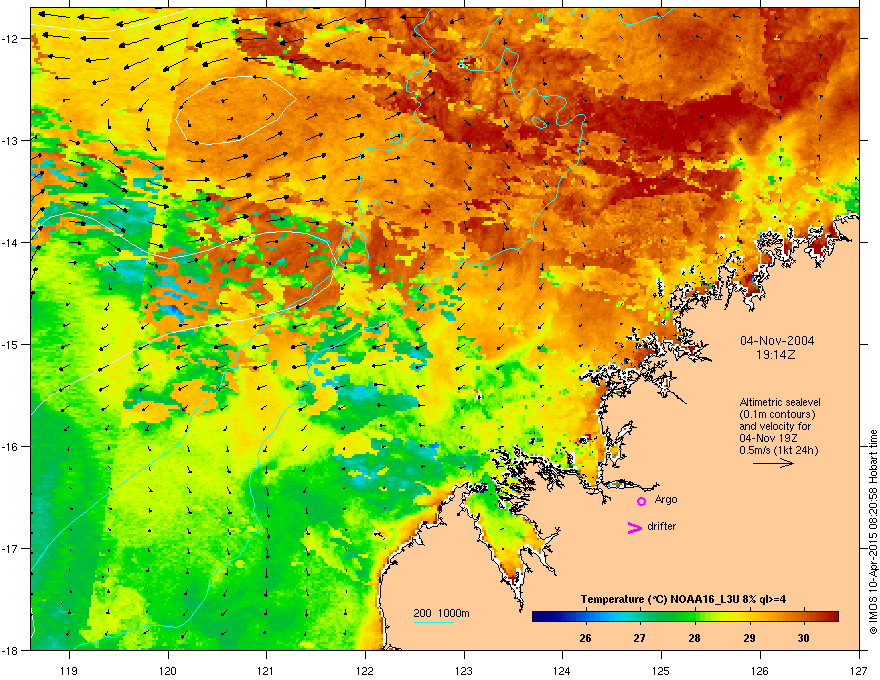Image resolution: width=880 pixels, height=680 pixels.
Task: Click the 29 degree colorbar tick label
Action: click(749, 638)
